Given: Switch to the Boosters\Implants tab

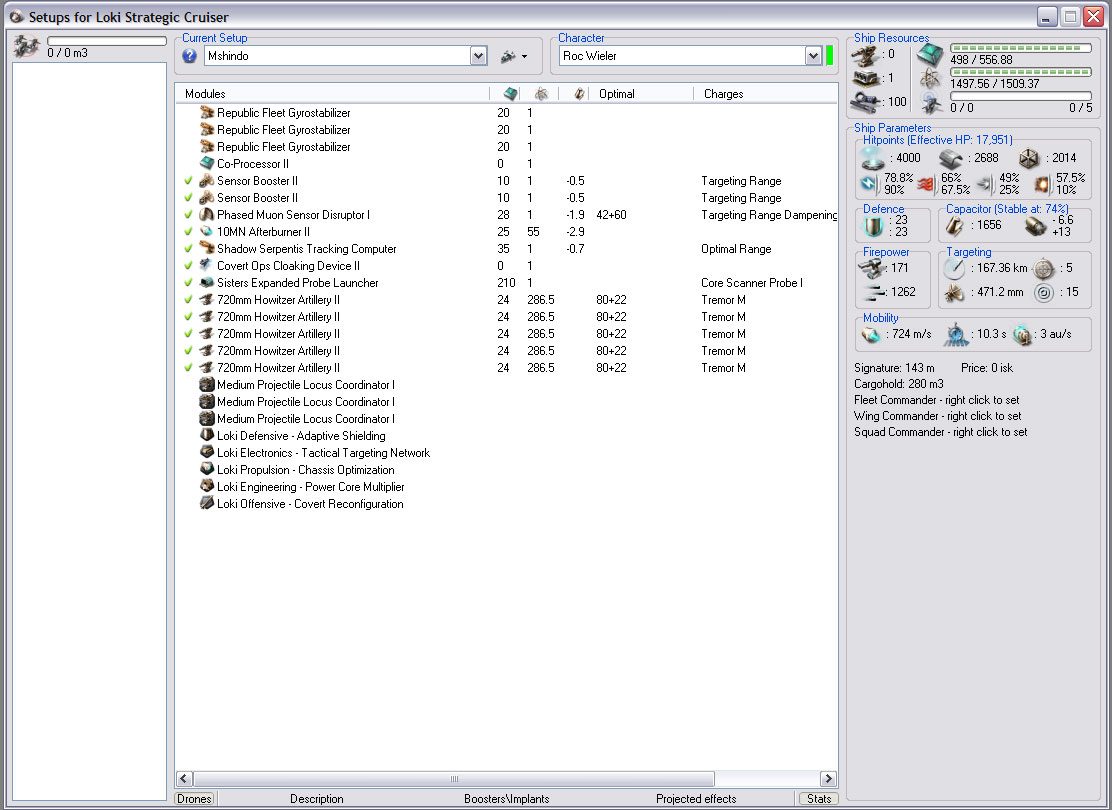Looking at the screenshot, I should [x=506, y=799].
